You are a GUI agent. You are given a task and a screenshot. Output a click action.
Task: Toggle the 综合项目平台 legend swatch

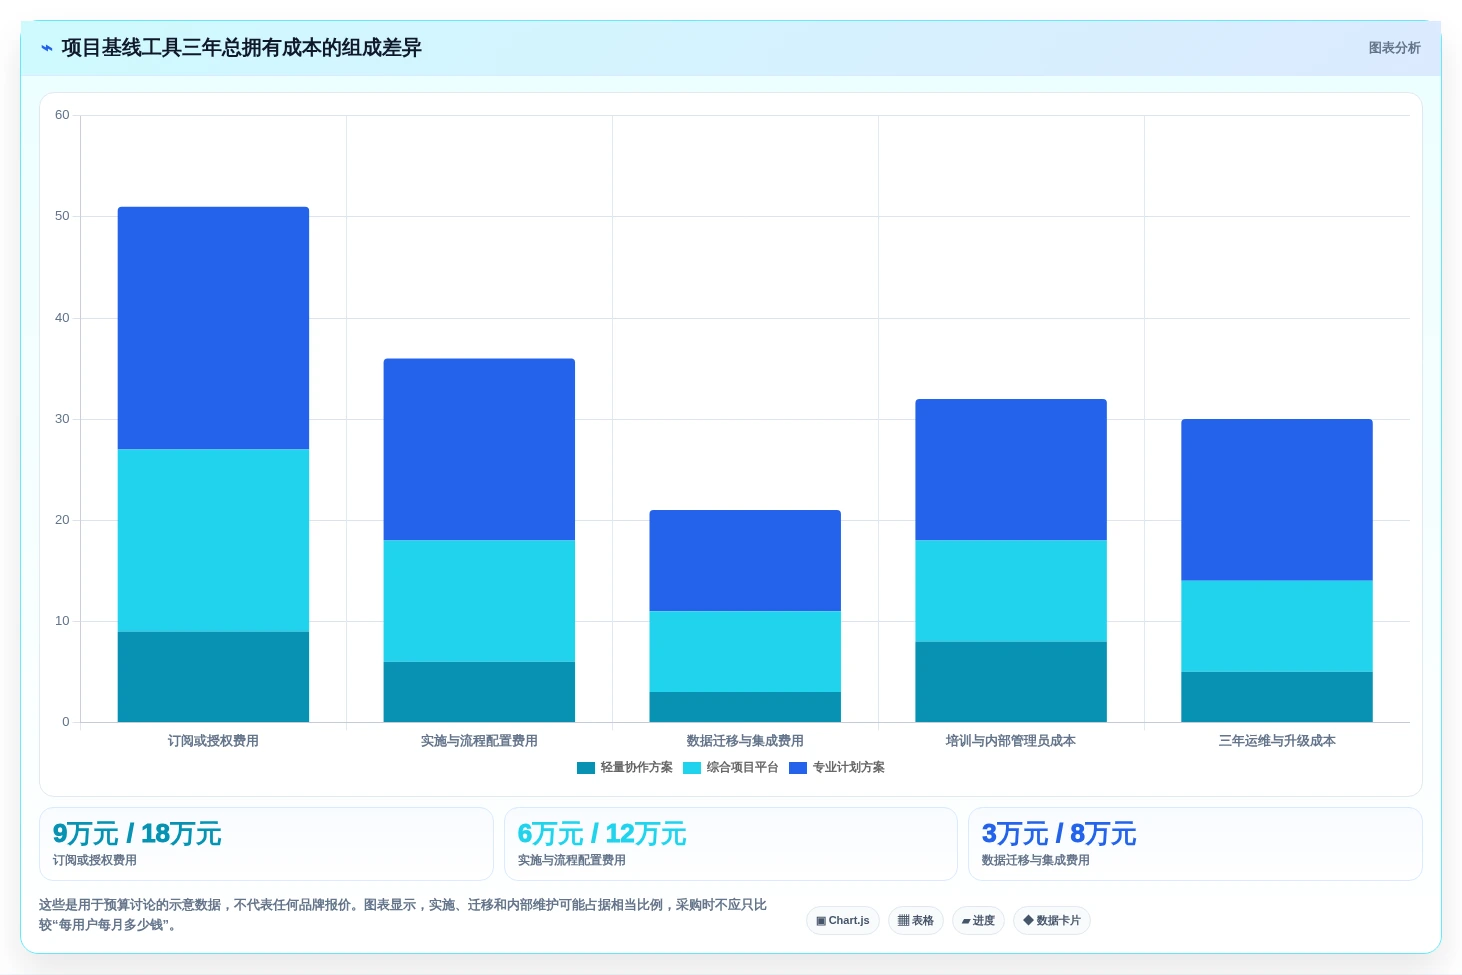pos(692,768)
